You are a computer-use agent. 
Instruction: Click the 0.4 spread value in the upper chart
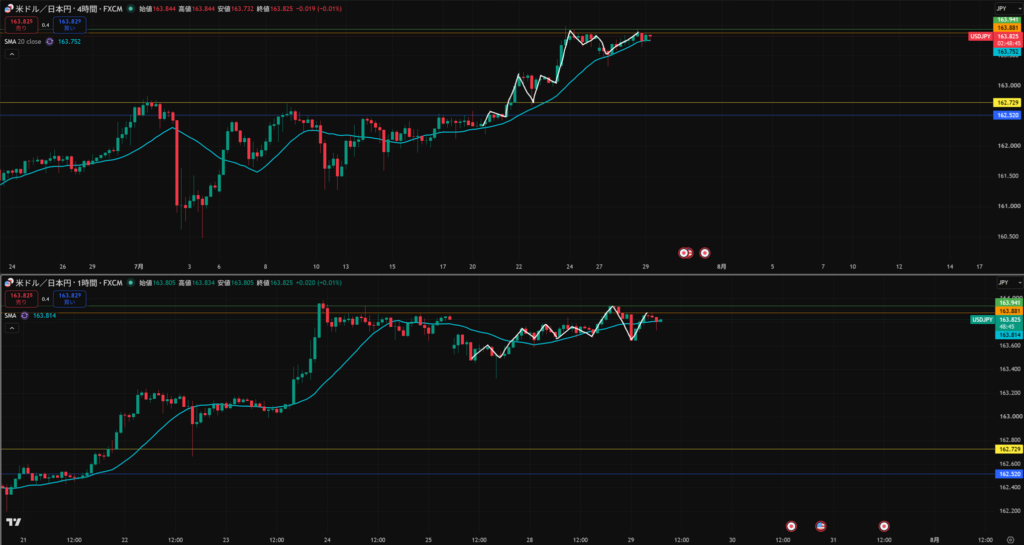tap(46, 25)
